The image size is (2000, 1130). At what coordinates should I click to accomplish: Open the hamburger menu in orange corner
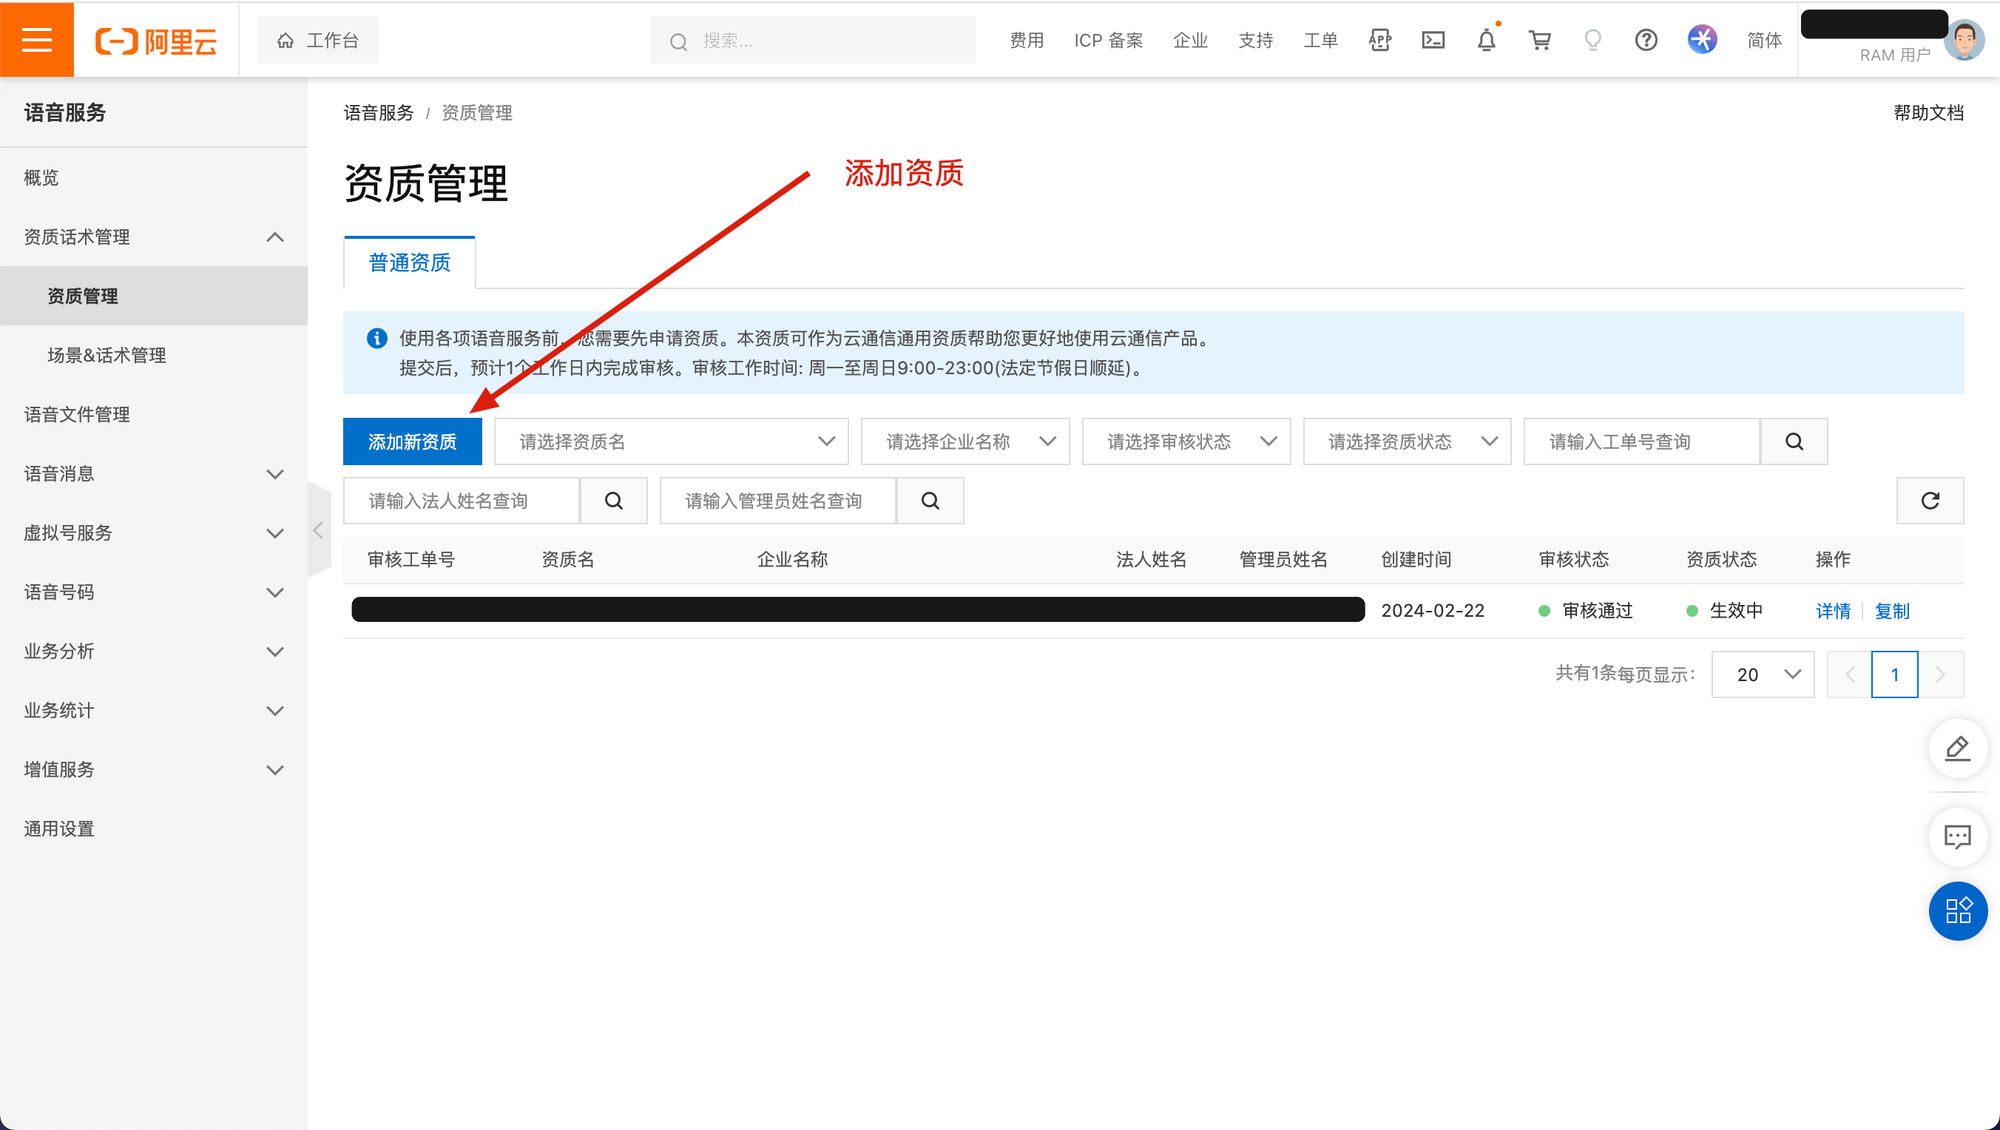coord(37,40)
